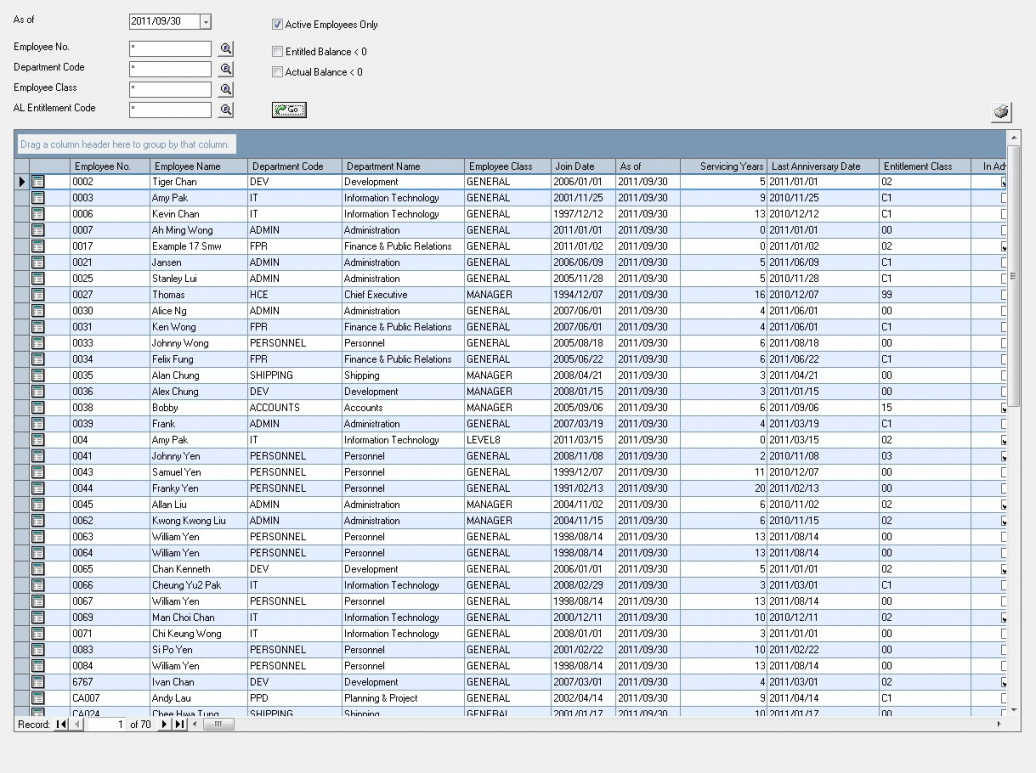This screenshot has width=1036, height=773.
Task: Open detail icon for Alex Chung row
Action: point(38,391)
